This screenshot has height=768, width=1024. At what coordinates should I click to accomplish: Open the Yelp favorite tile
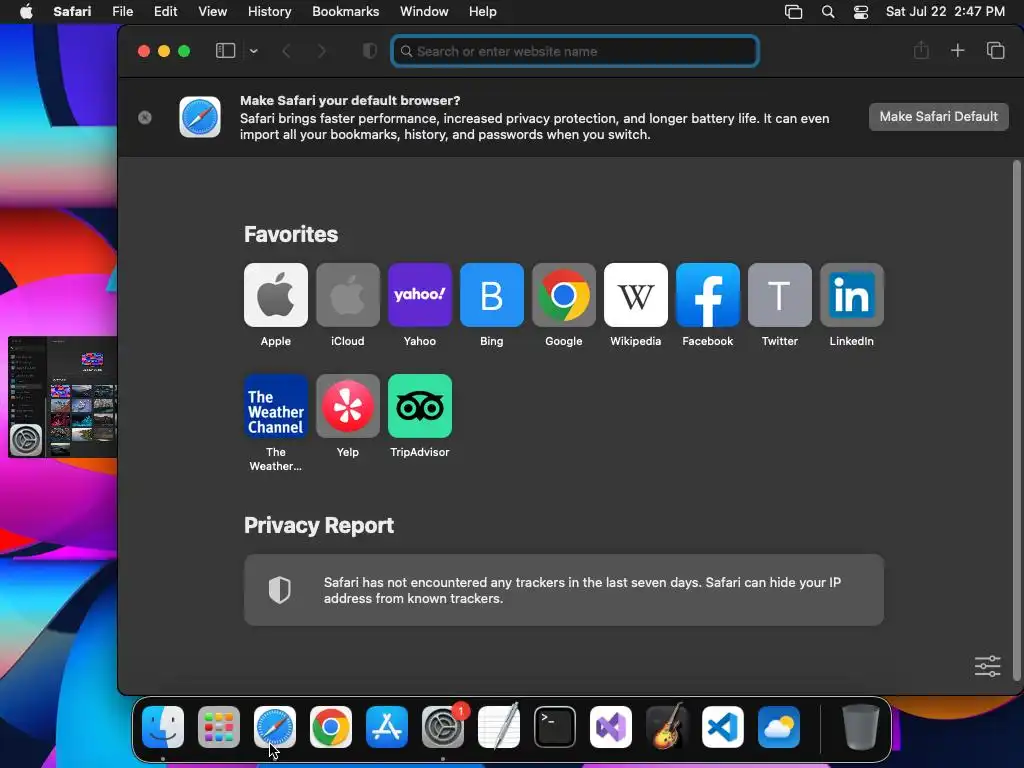coord(347,406)
